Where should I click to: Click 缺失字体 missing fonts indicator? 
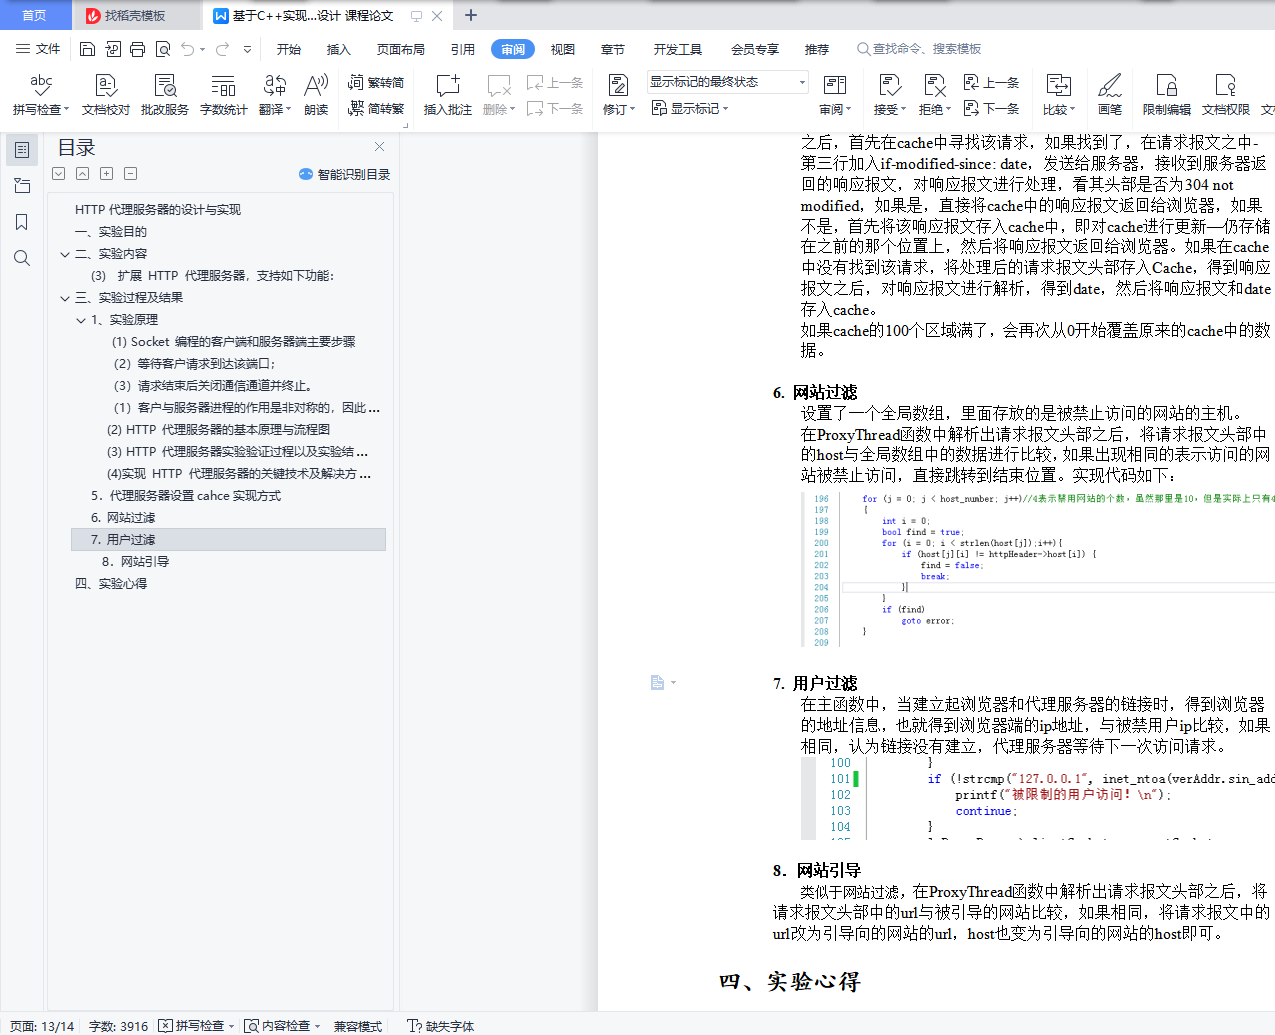[441, 1026]
